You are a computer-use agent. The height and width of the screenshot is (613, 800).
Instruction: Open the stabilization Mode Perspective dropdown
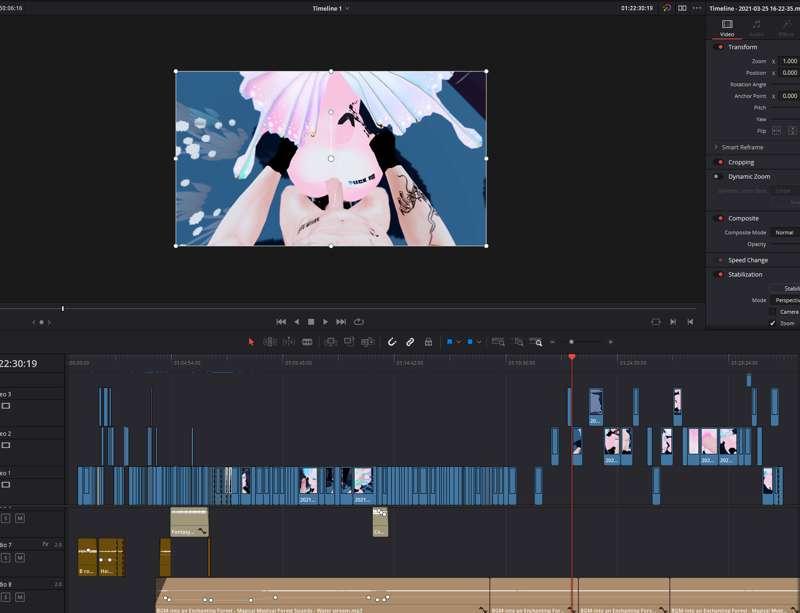[785, 300]
